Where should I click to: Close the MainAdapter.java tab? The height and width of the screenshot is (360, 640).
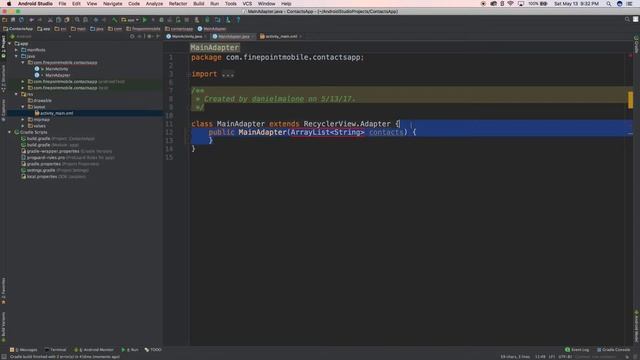(253, 36)
